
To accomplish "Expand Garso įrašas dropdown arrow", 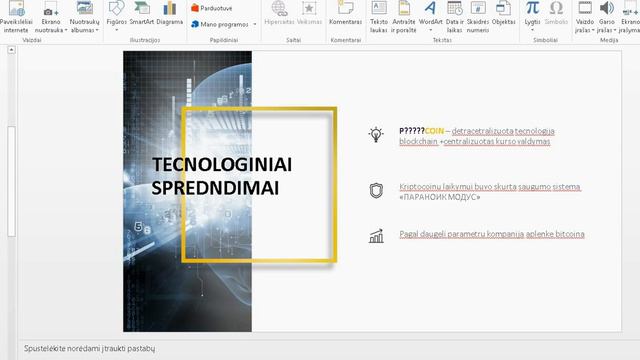I will coord(615,30).
